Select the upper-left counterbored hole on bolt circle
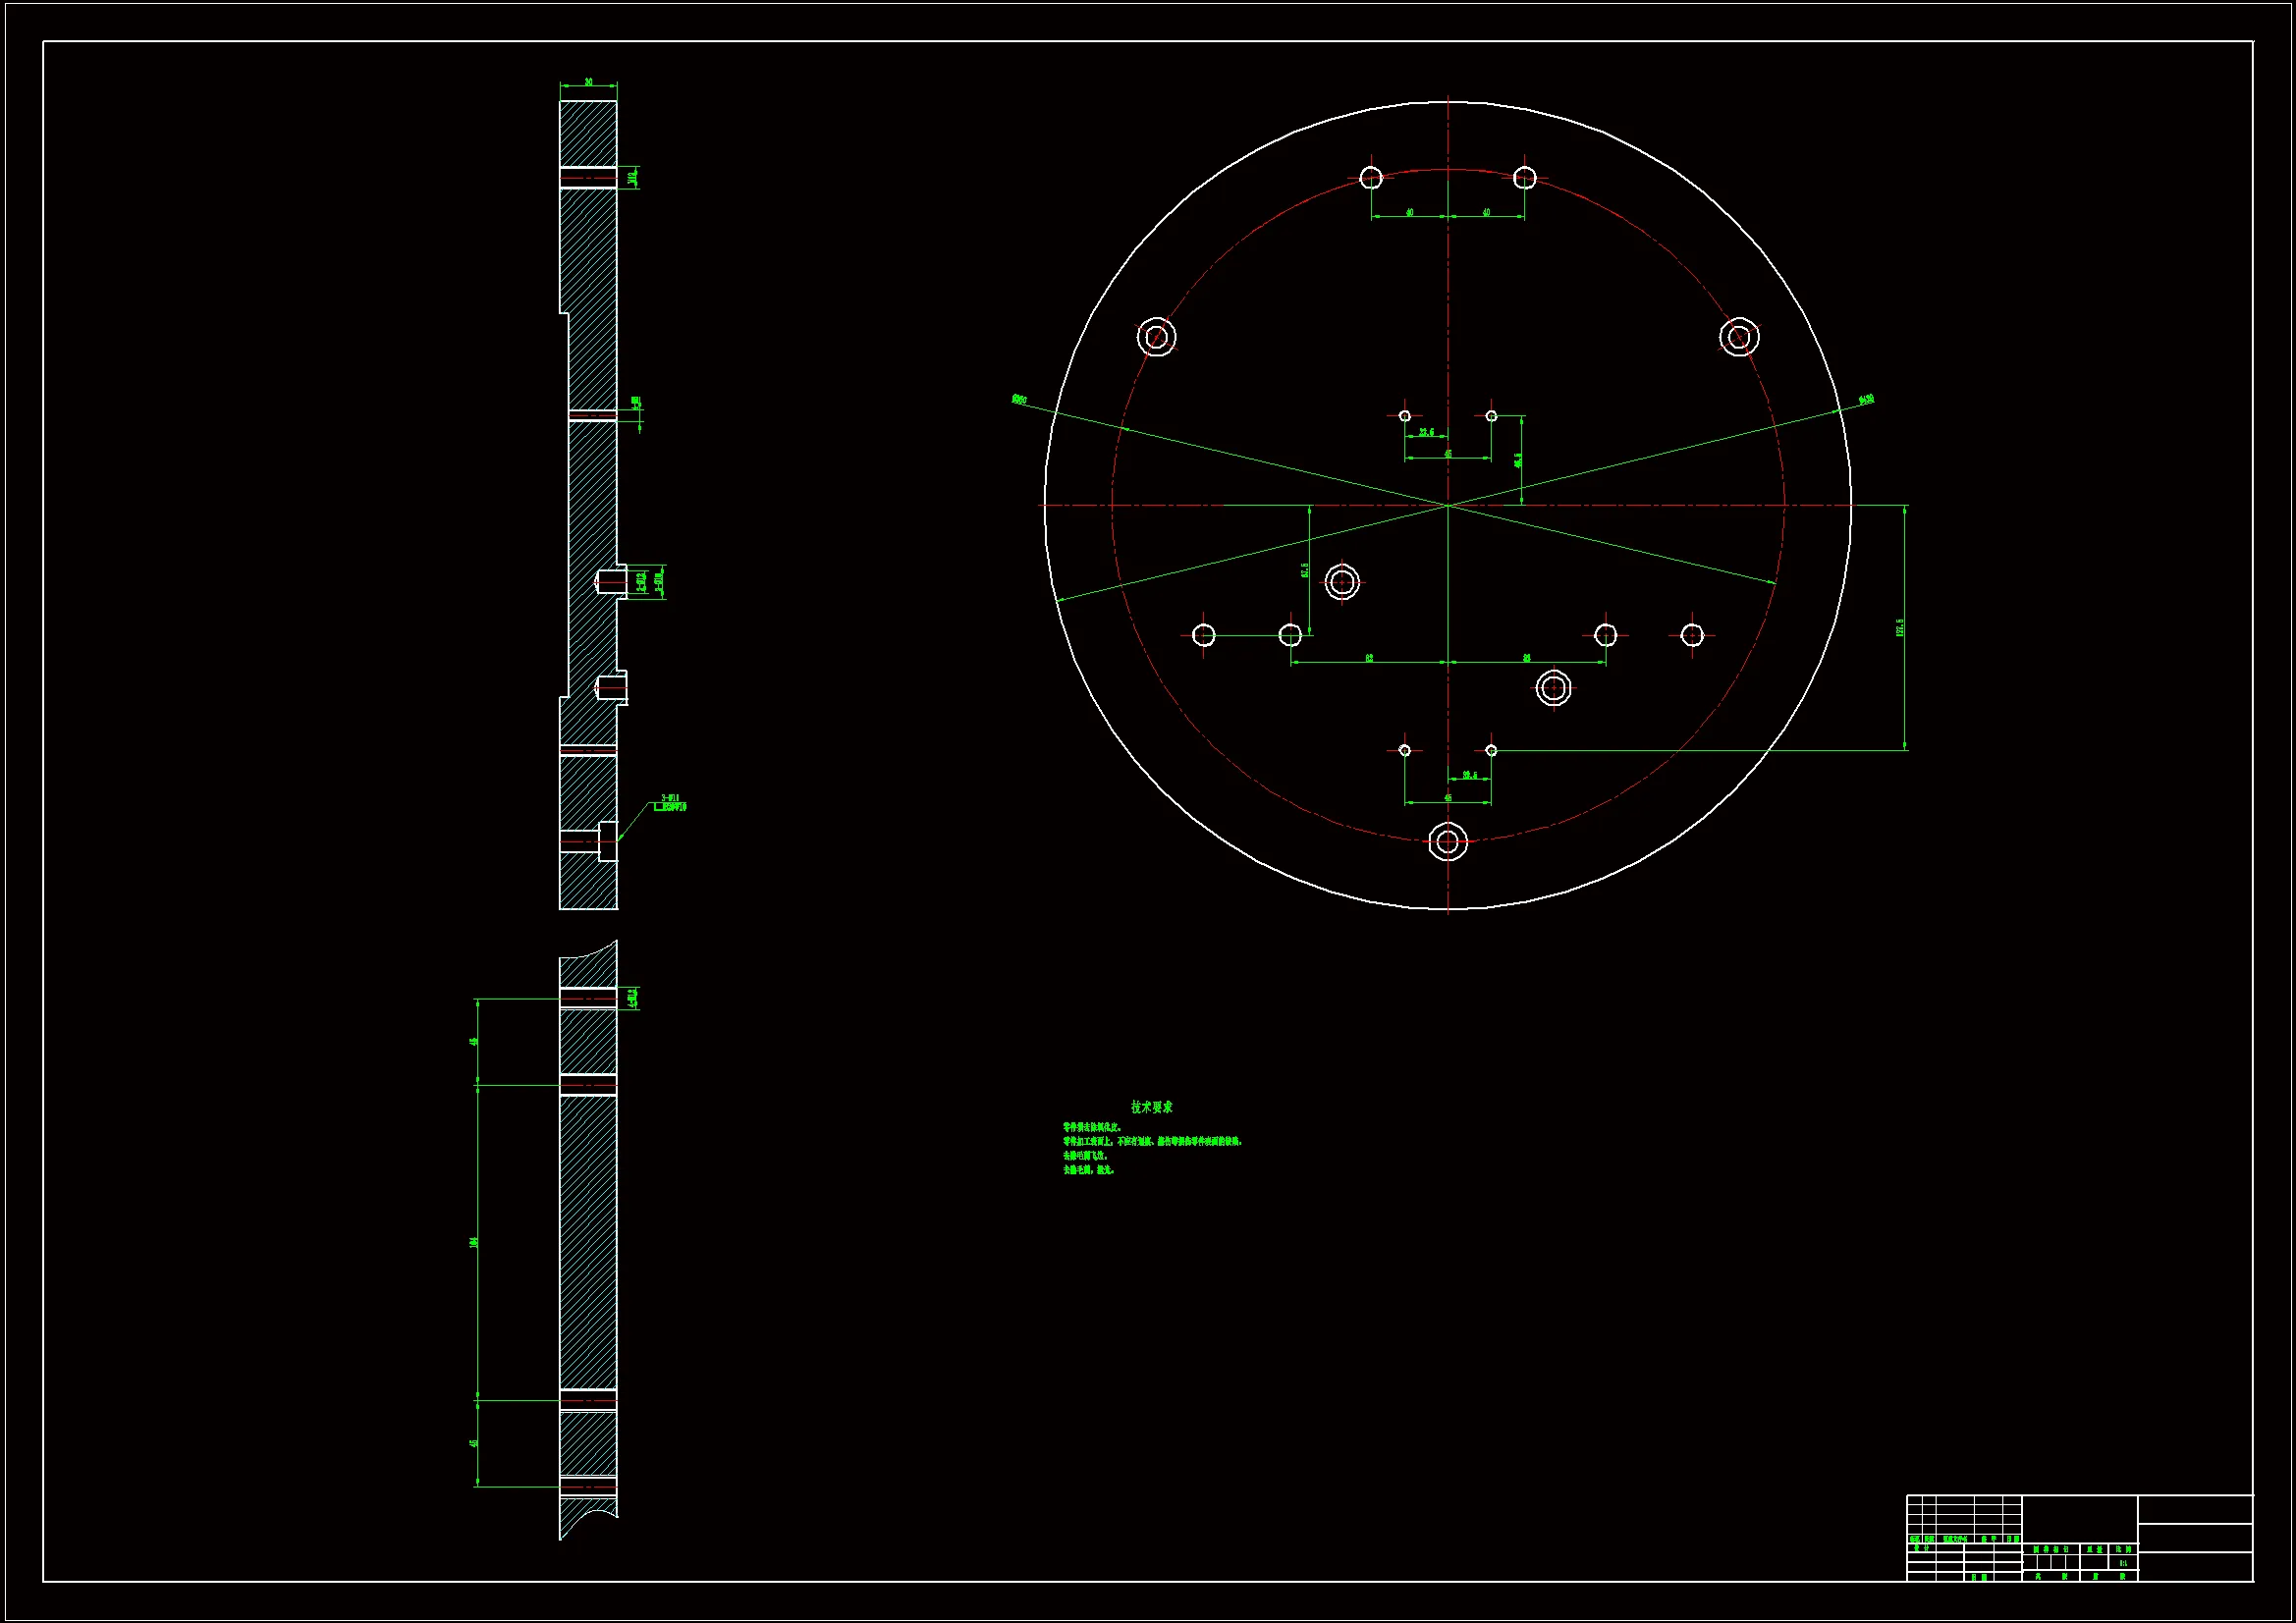Image resolution: width=2296 pixels, height=1623 pixels. click(1157, 336)
